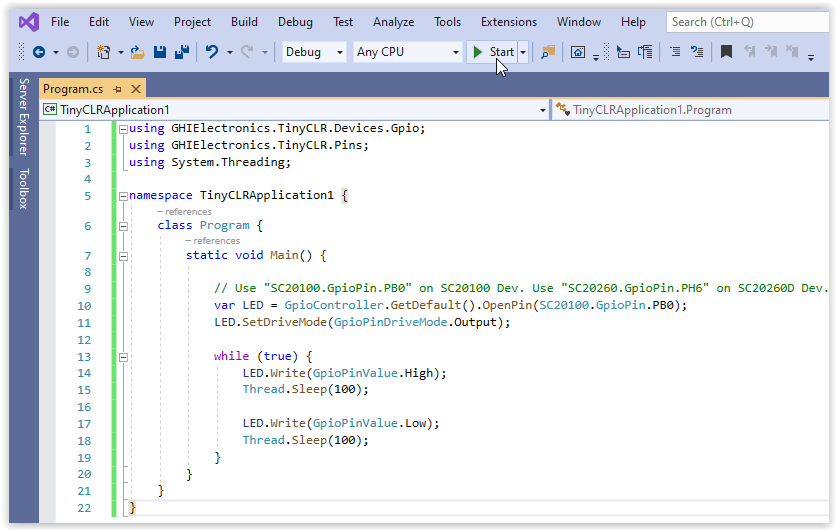Save all files with the multi-disk icon
837x531 pixels.
click(x=182, y=52)
